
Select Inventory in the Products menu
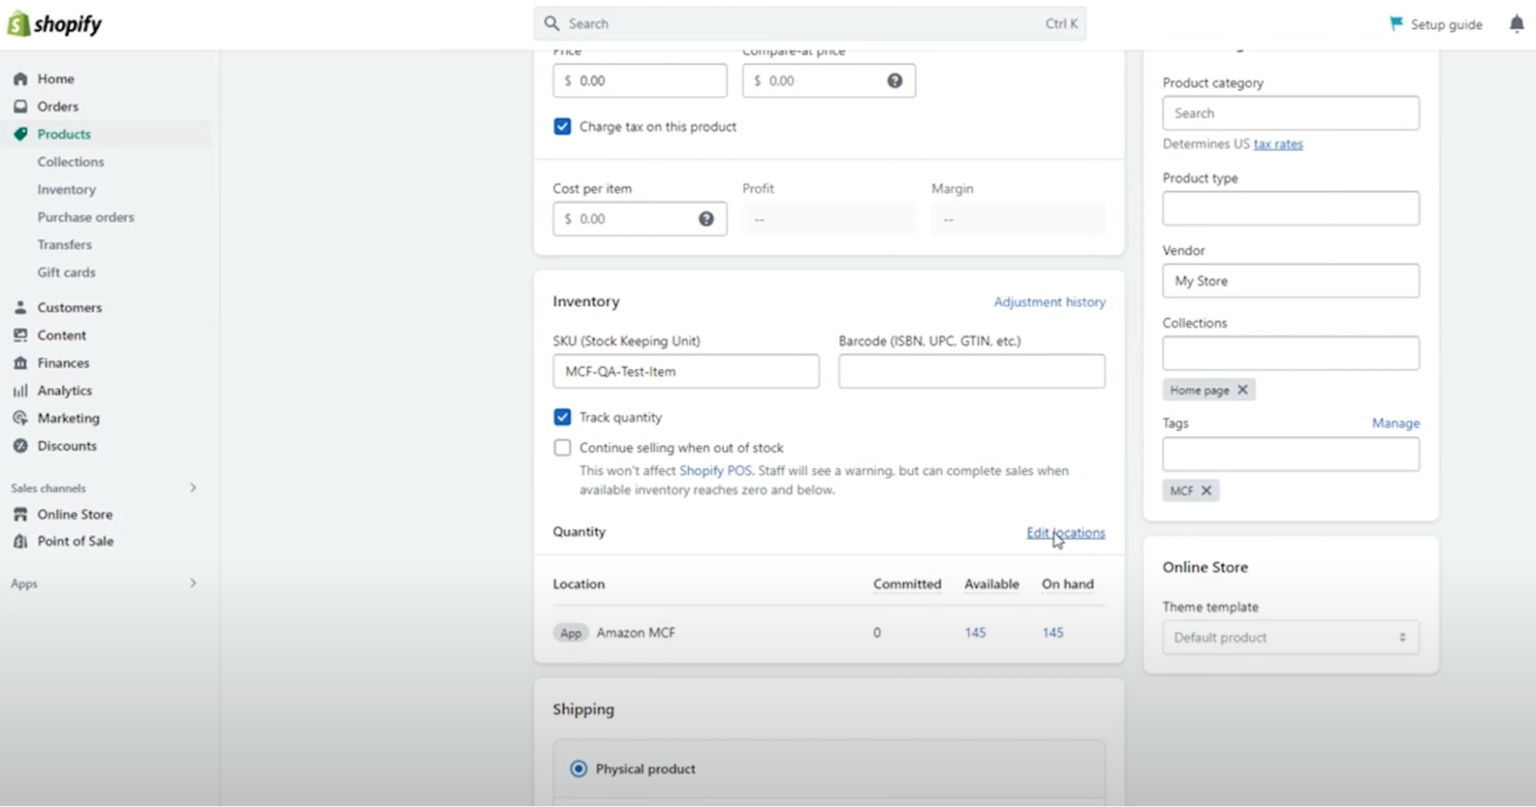(x=67, y=189)
